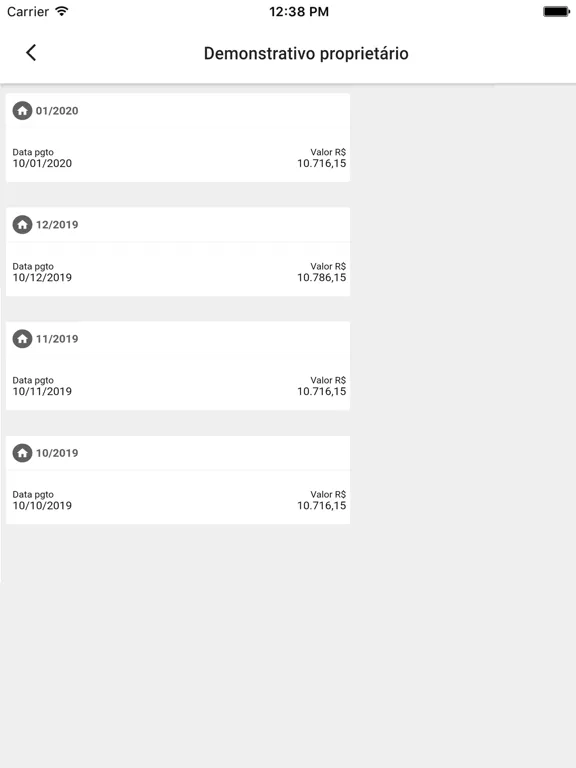Select the payment date 10/01/2020
Viewport: 576px width, 768px height.
click(x=42, y=164)
